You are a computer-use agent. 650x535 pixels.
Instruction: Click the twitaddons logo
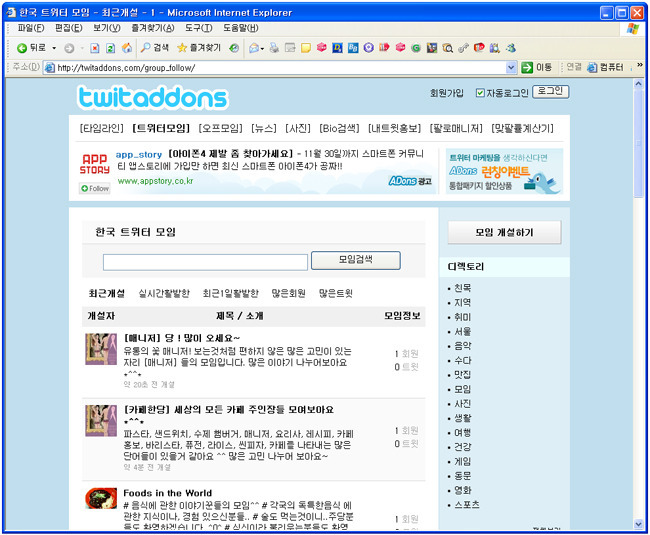click(x=153, y=97)
